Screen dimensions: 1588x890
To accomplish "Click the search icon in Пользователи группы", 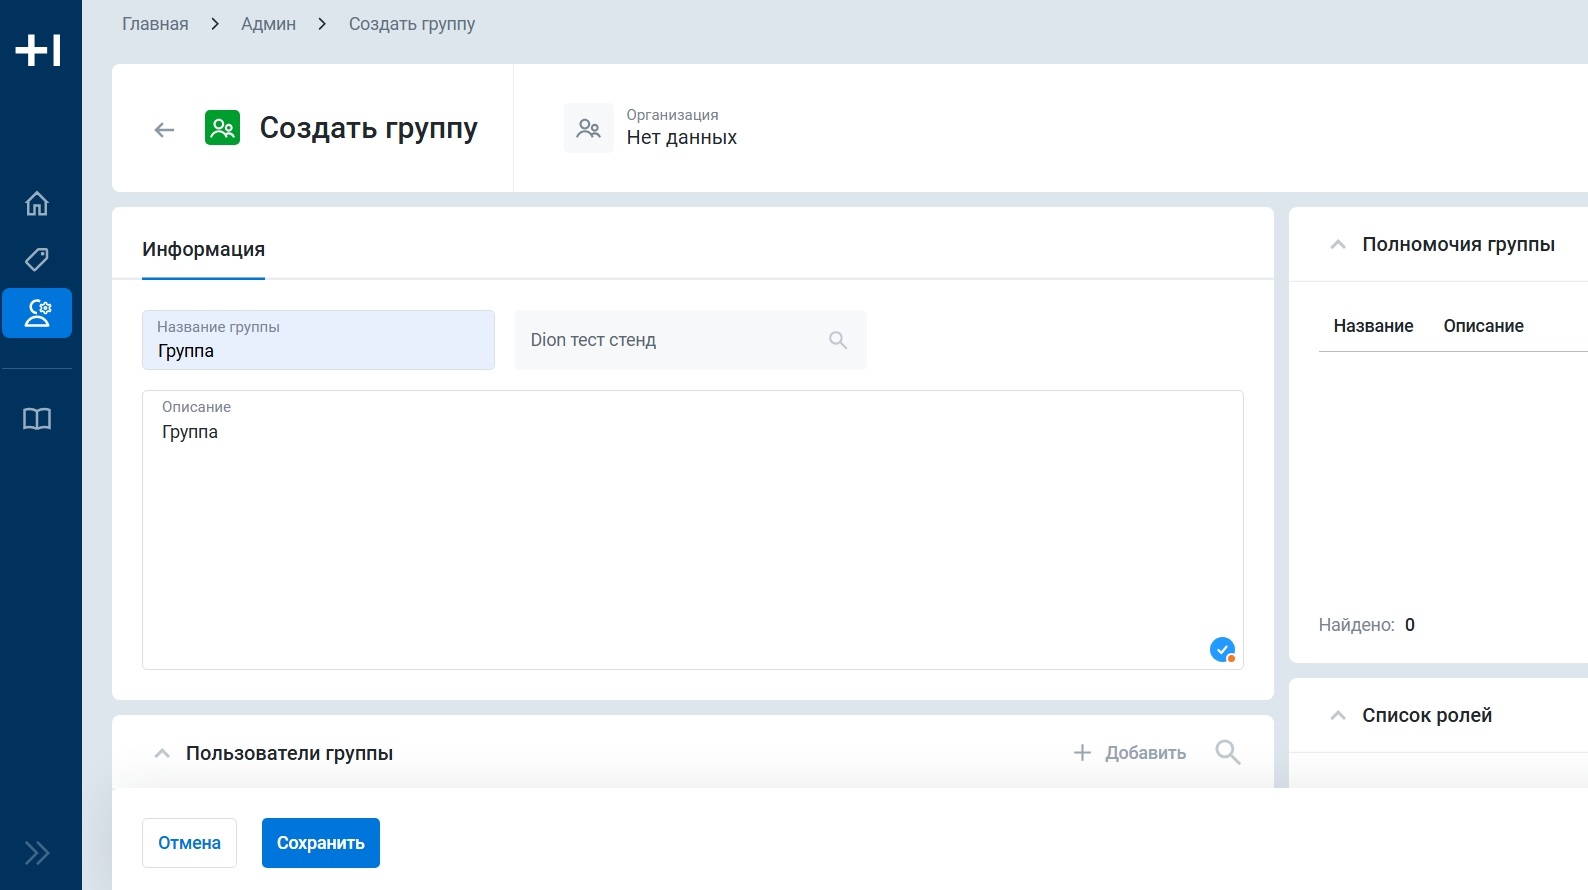I will click(1227, 753).
